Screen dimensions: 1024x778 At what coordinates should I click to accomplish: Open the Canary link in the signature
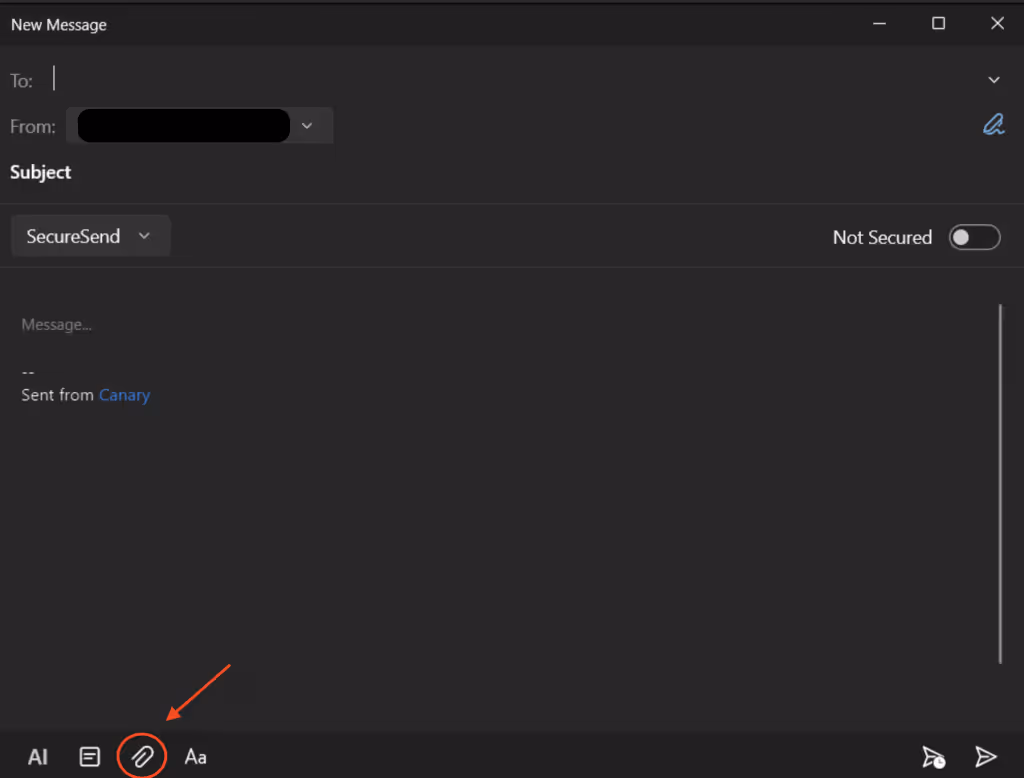tap(124, 395)
